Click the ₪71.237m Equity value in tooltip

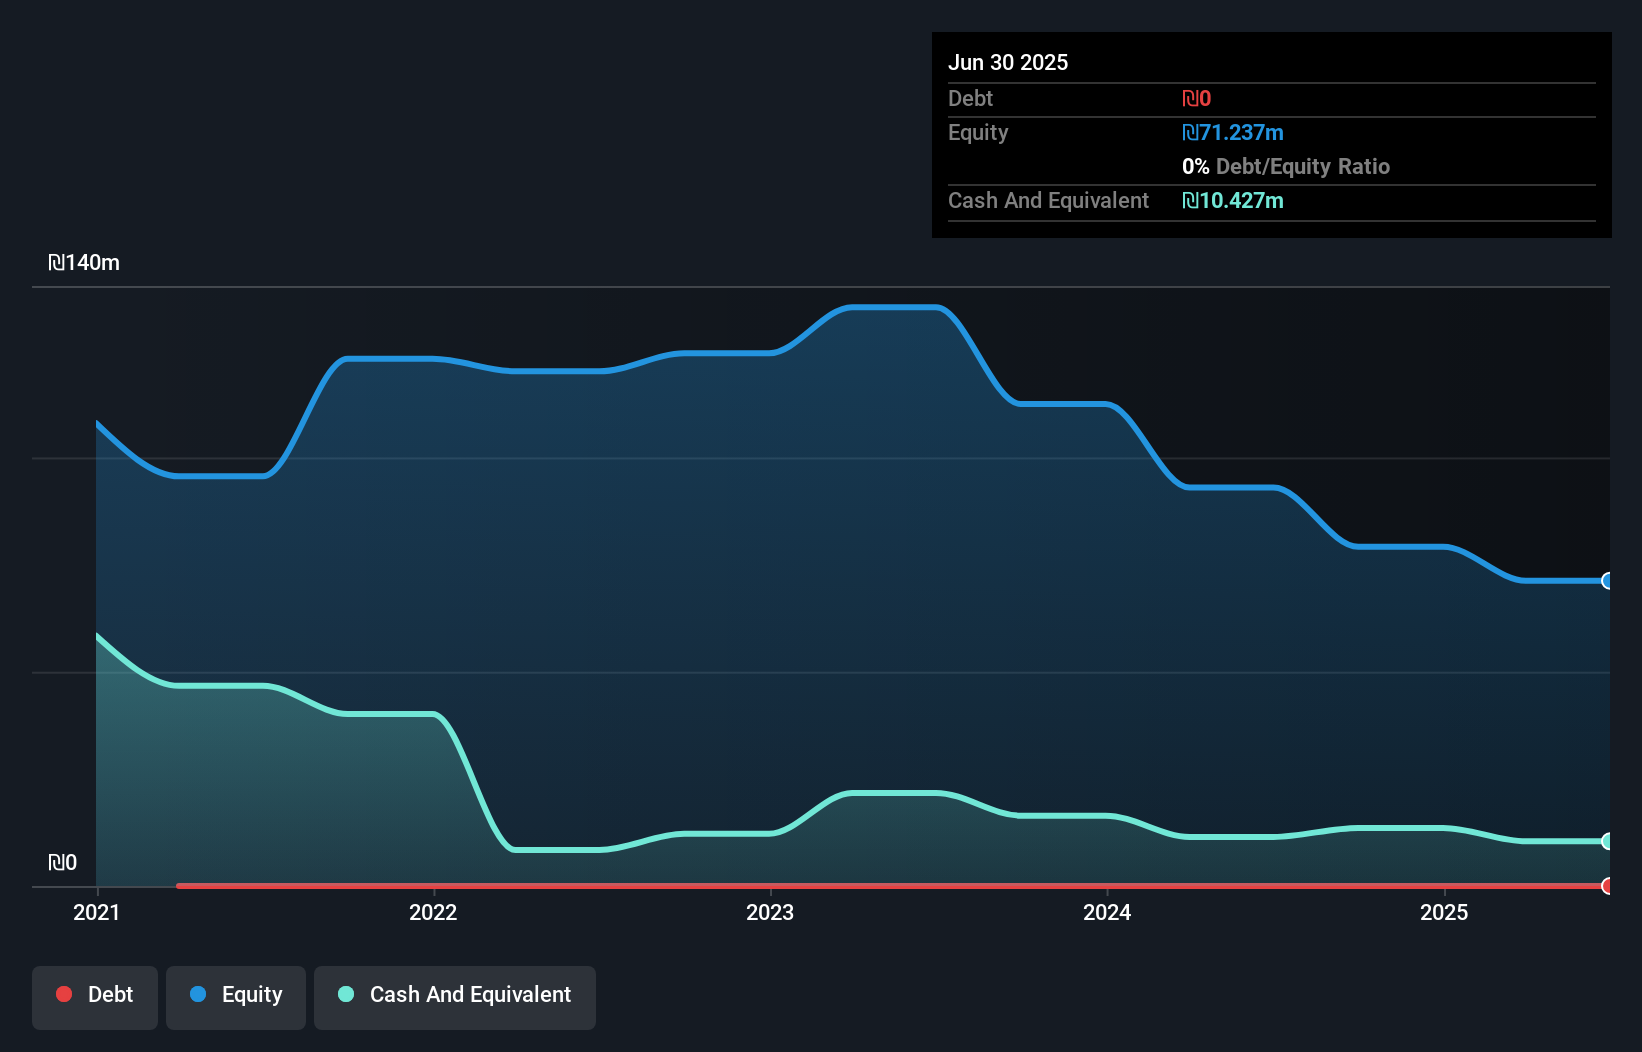click(x=1232, y=133)
